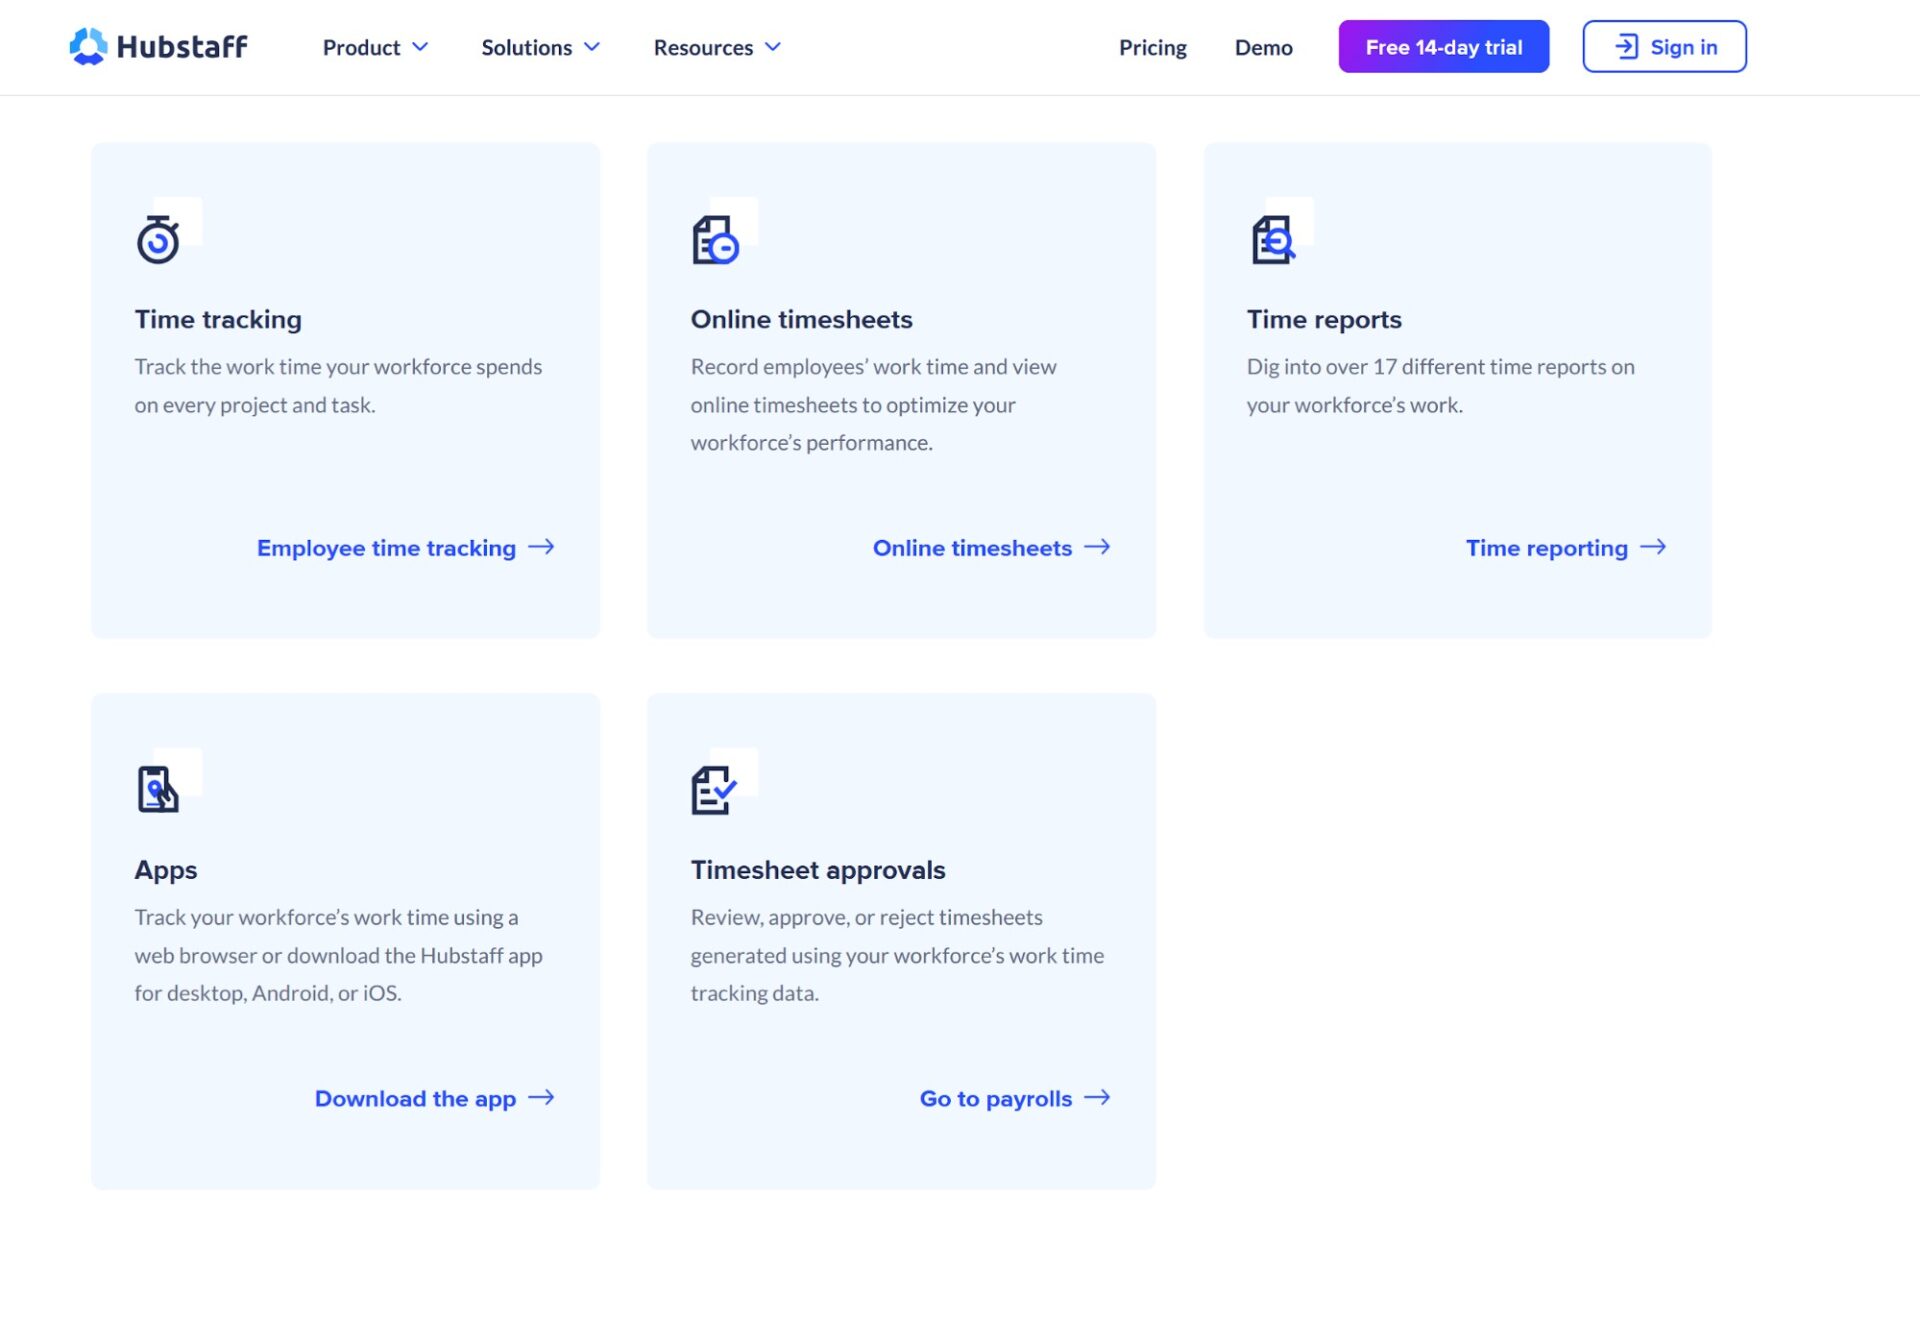Click the Sign in button
Image resolution: width=1920 pixels, height=1319 pixels.
[x=1664, y=46]
